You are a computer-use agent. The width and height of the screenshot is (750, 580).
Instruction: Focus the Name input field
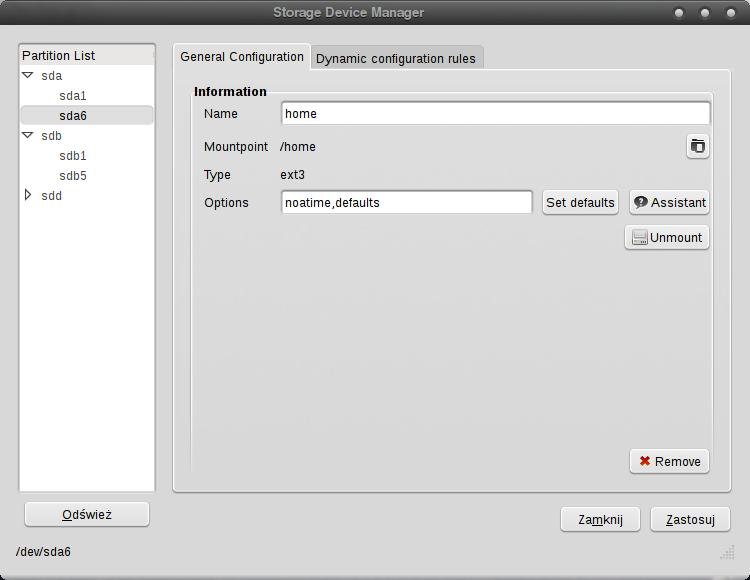tap(496, 114)
